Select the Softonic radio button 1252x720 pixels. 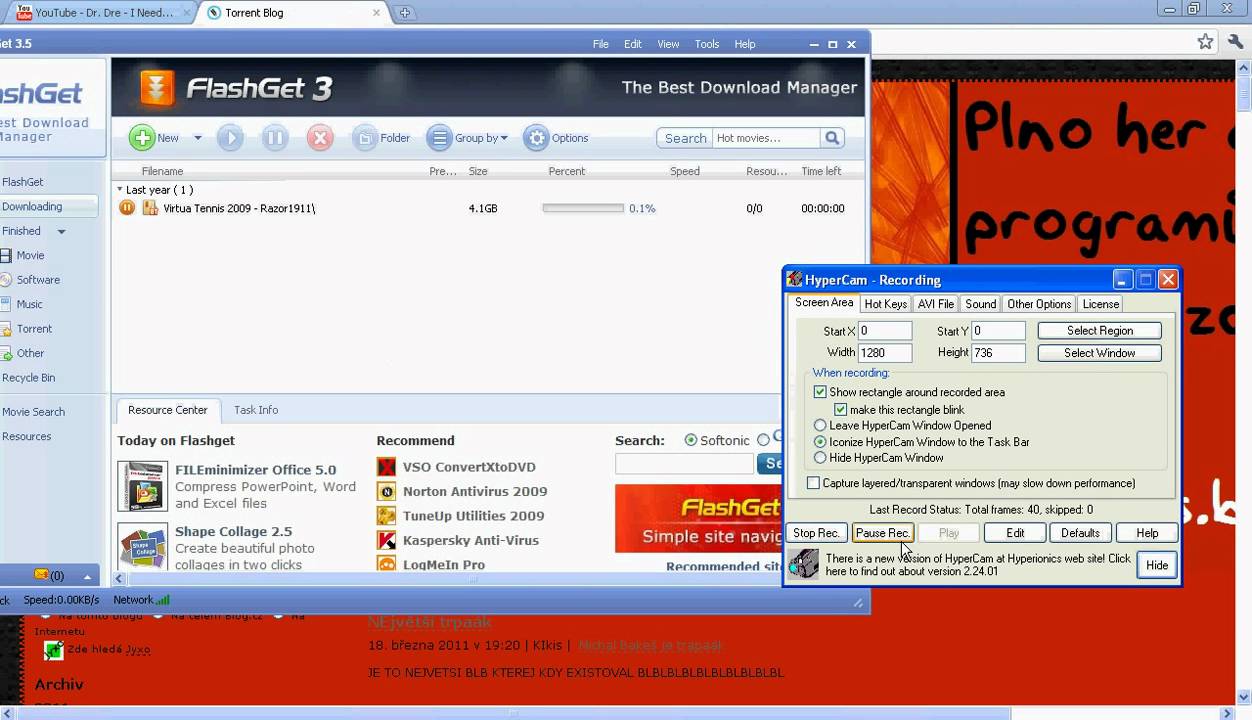tap(691, 440)
